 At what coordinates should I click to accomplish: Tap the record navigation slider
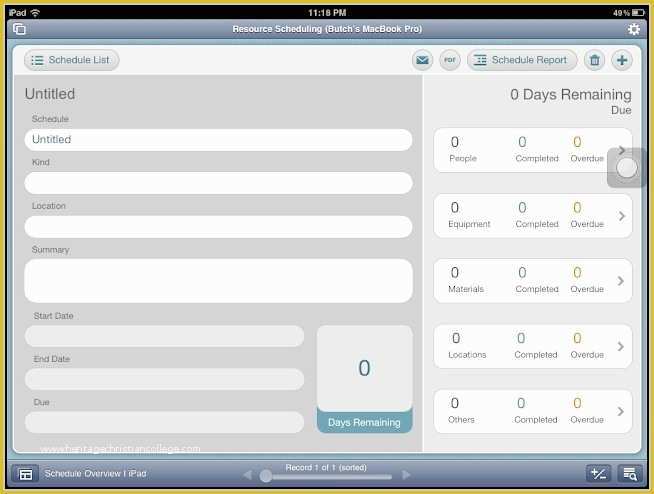pos(326,476)
